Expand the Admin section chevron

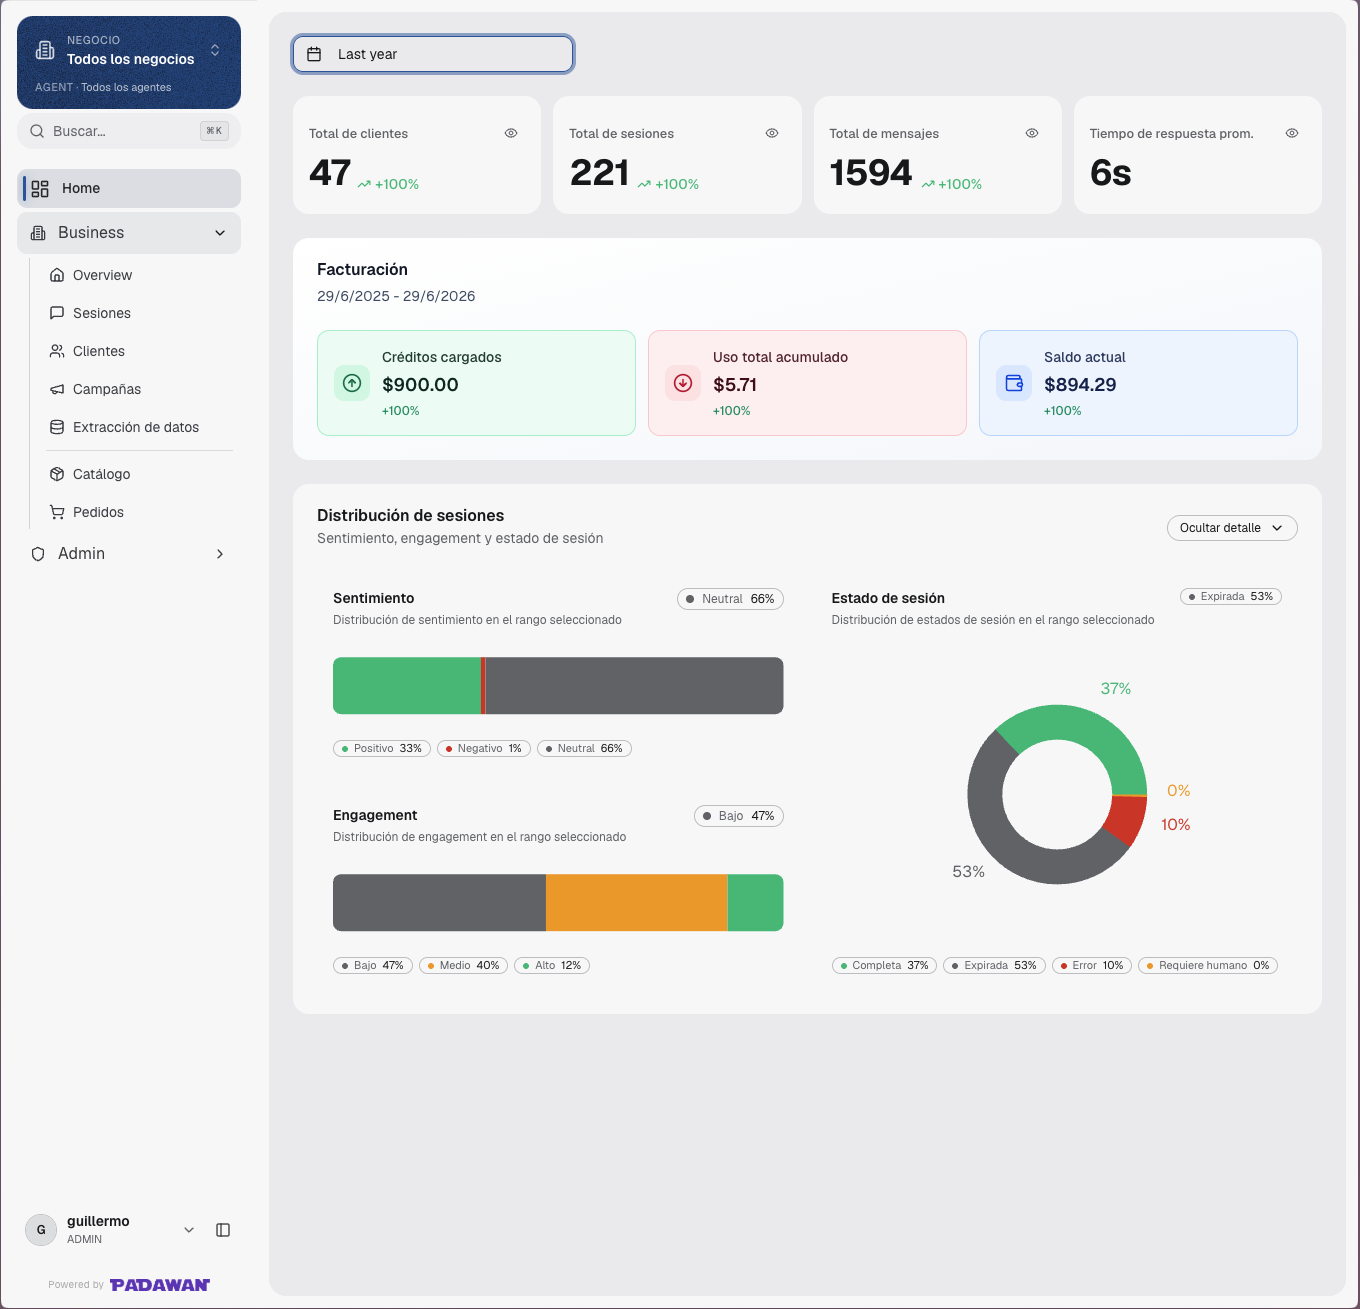click(x=220, y=554)
